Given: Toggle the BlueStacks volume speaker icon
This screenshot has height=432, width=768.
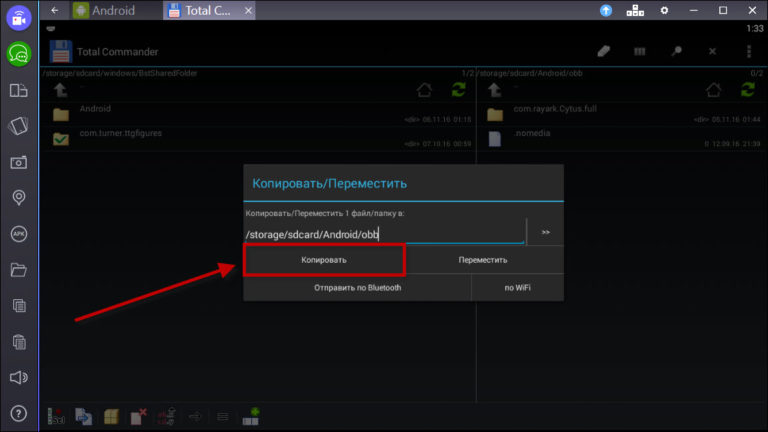Looking at the screenshot, I should [x=18, y=377].
